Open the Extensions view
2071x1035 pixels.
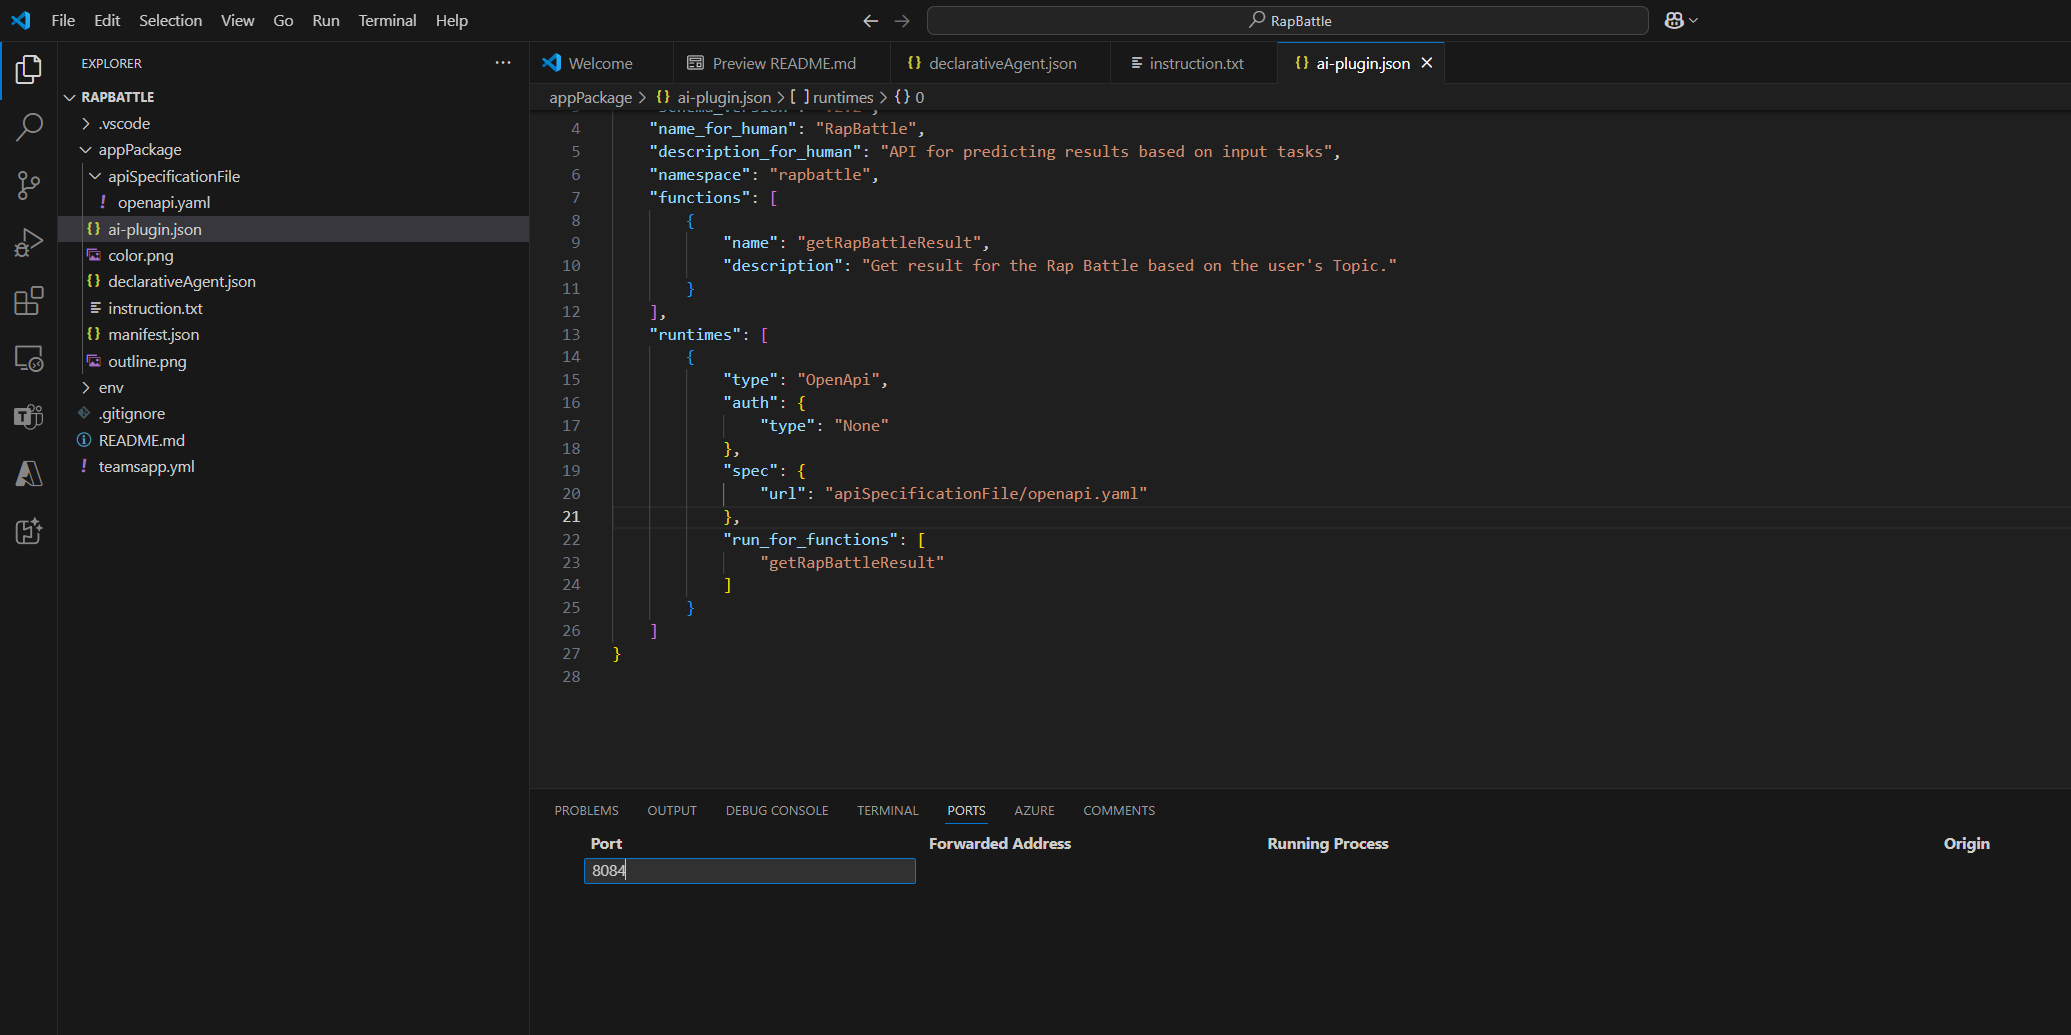(x=29, y=301)
